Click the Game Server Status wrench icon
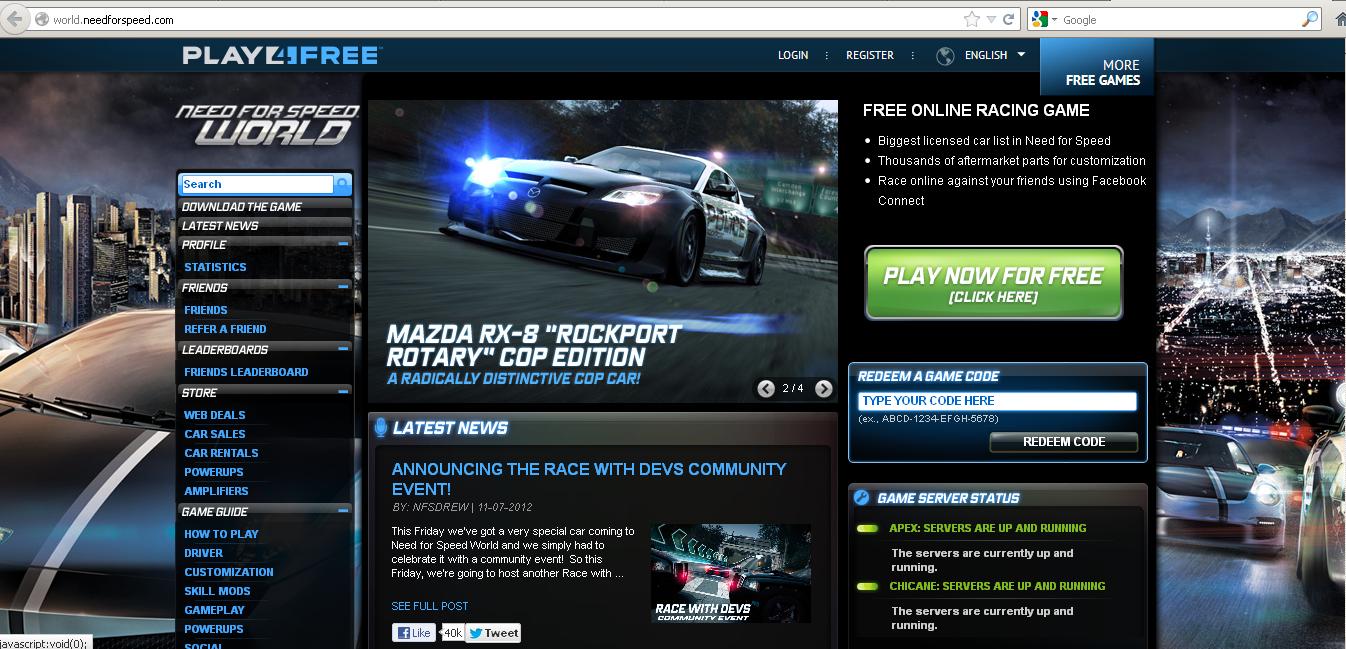Viewport: 1346px width, 649px height. 861,498
